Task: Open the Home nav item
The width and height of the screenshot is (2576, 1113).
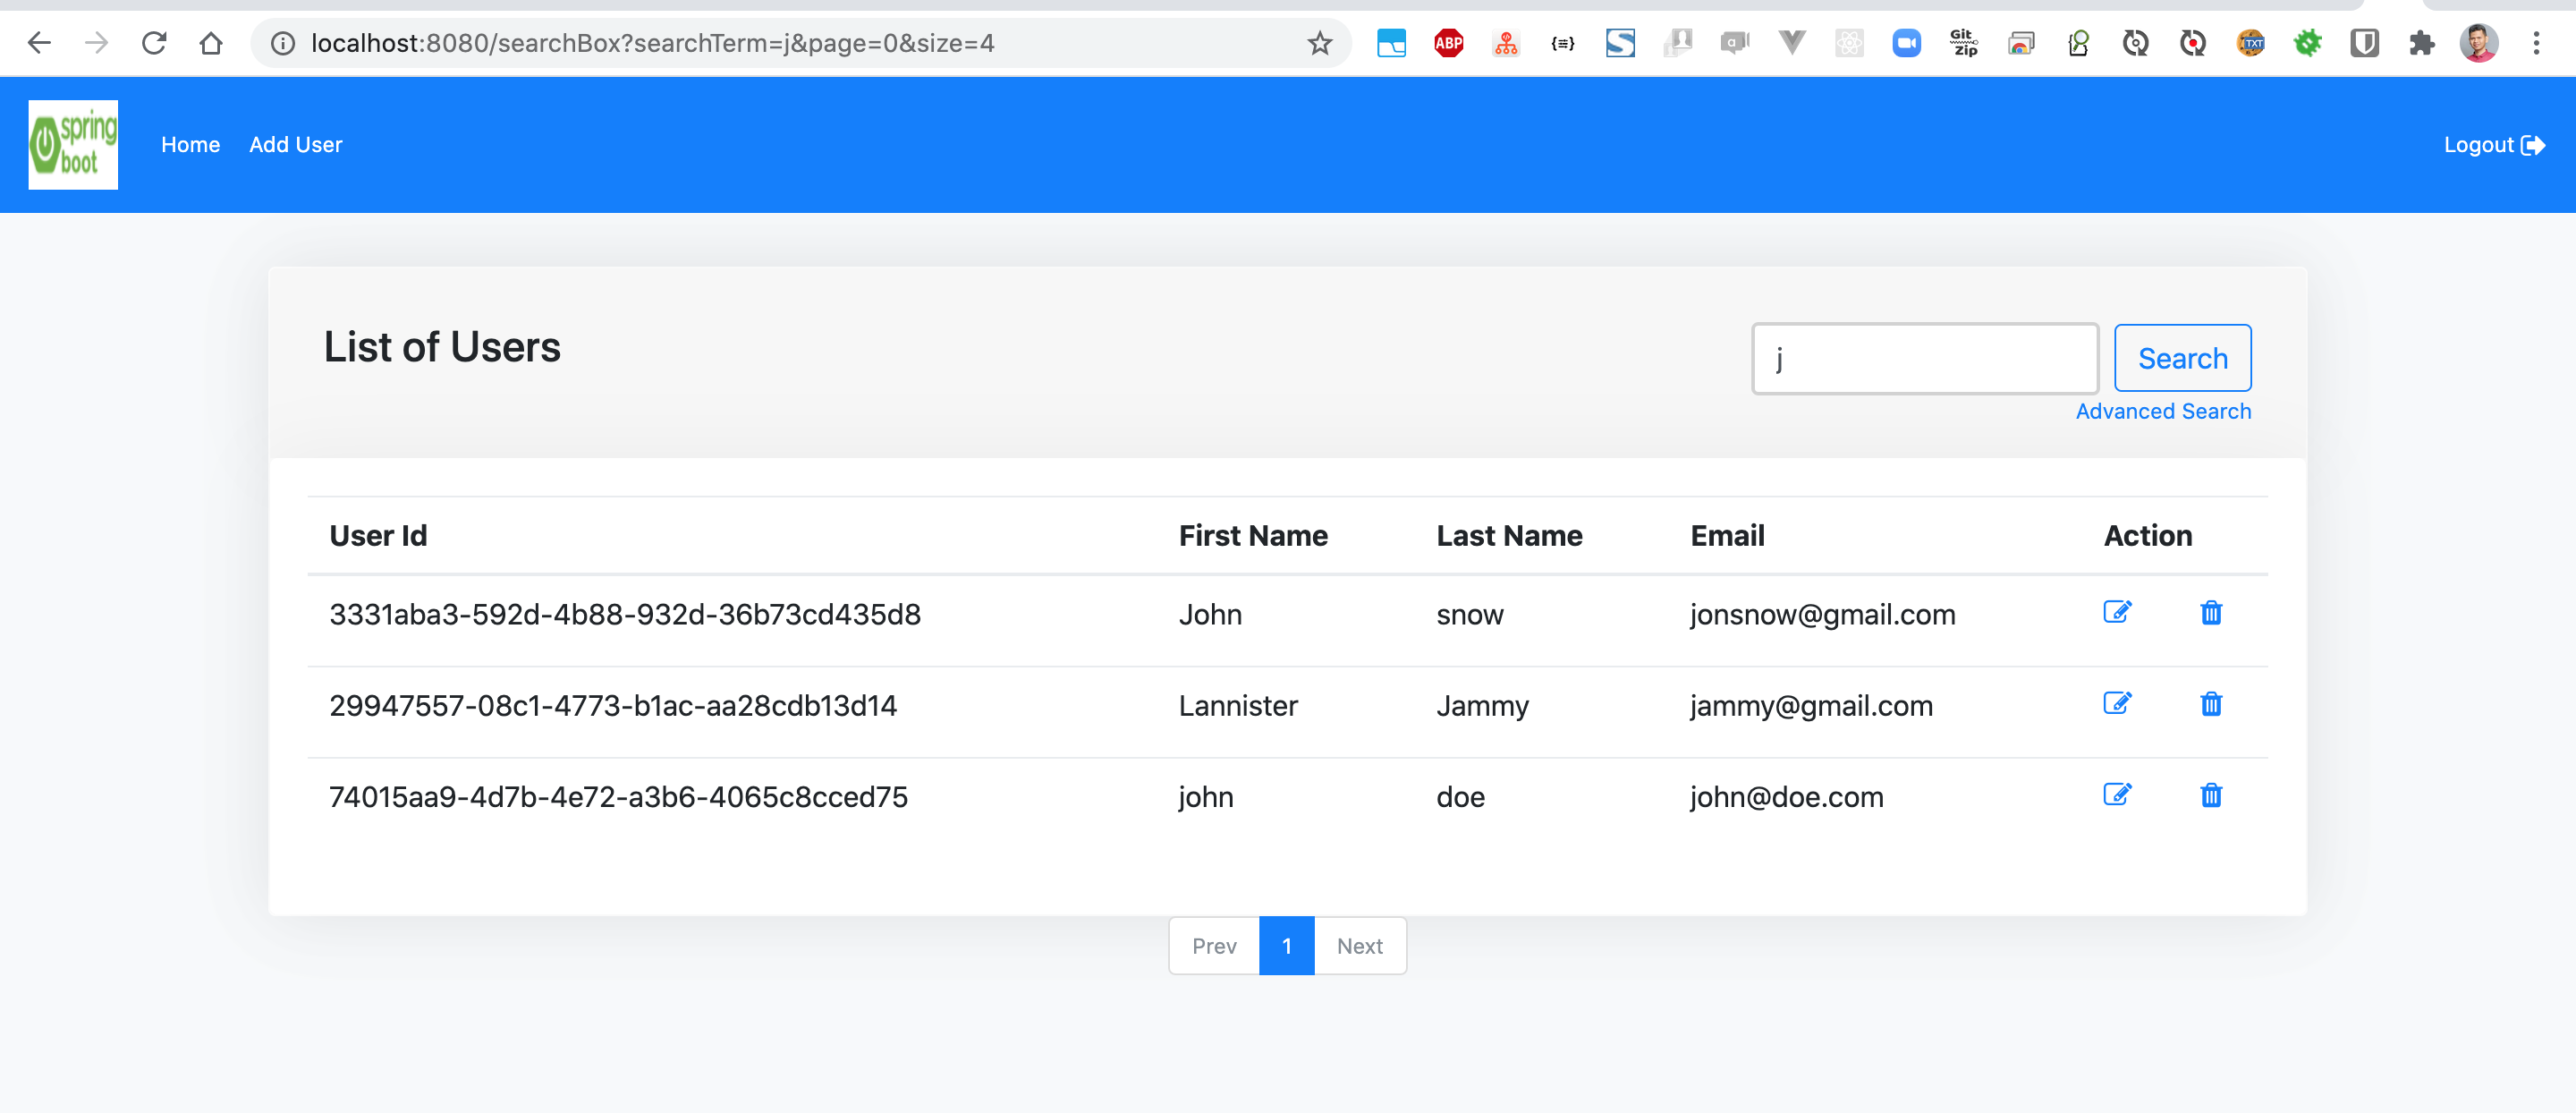Action: coord(190,145)
